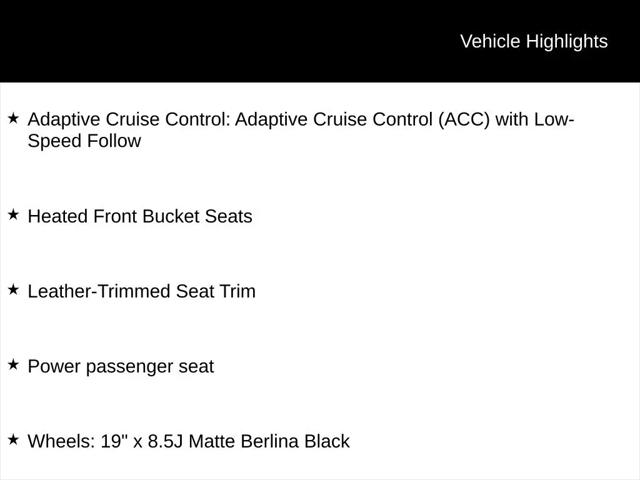This screenshot has width=640, height=480.
Task: Click the star bullet beside Heated Front Bucket Seats
Action: [13, 214]
